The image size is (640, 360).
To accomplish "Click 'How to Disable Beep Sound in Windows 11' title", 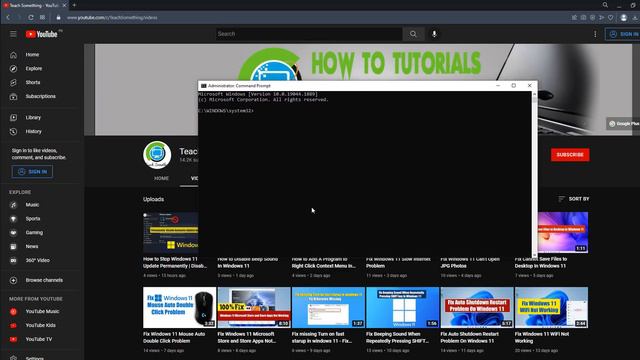I will (247, 262).
